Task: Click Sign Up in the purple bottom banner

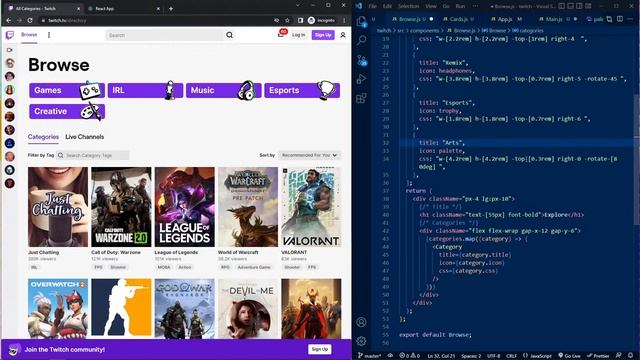Action: click(x=320, y=349)
